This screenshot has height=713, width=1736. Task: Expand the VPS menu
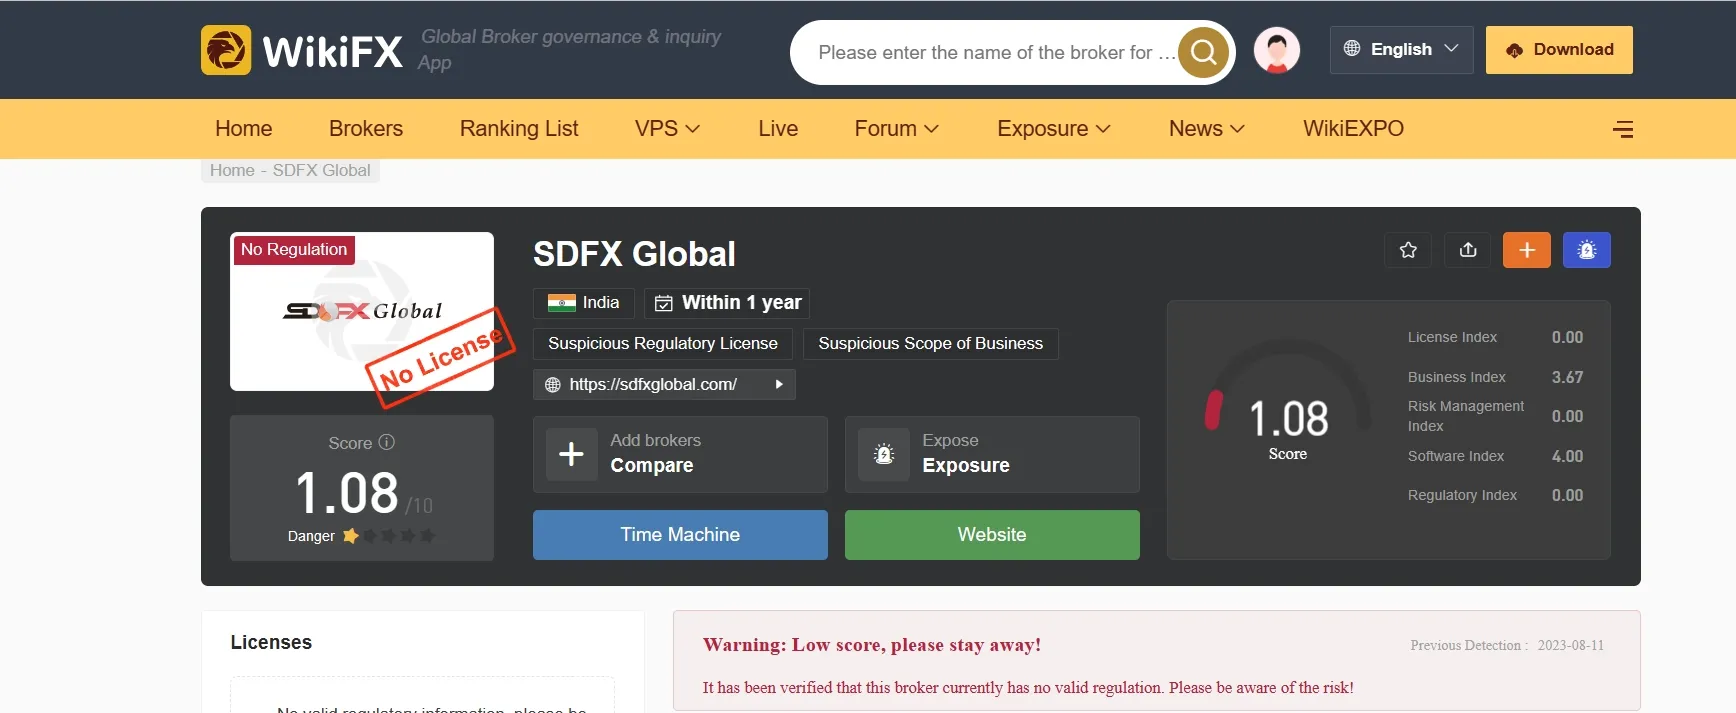667,129
